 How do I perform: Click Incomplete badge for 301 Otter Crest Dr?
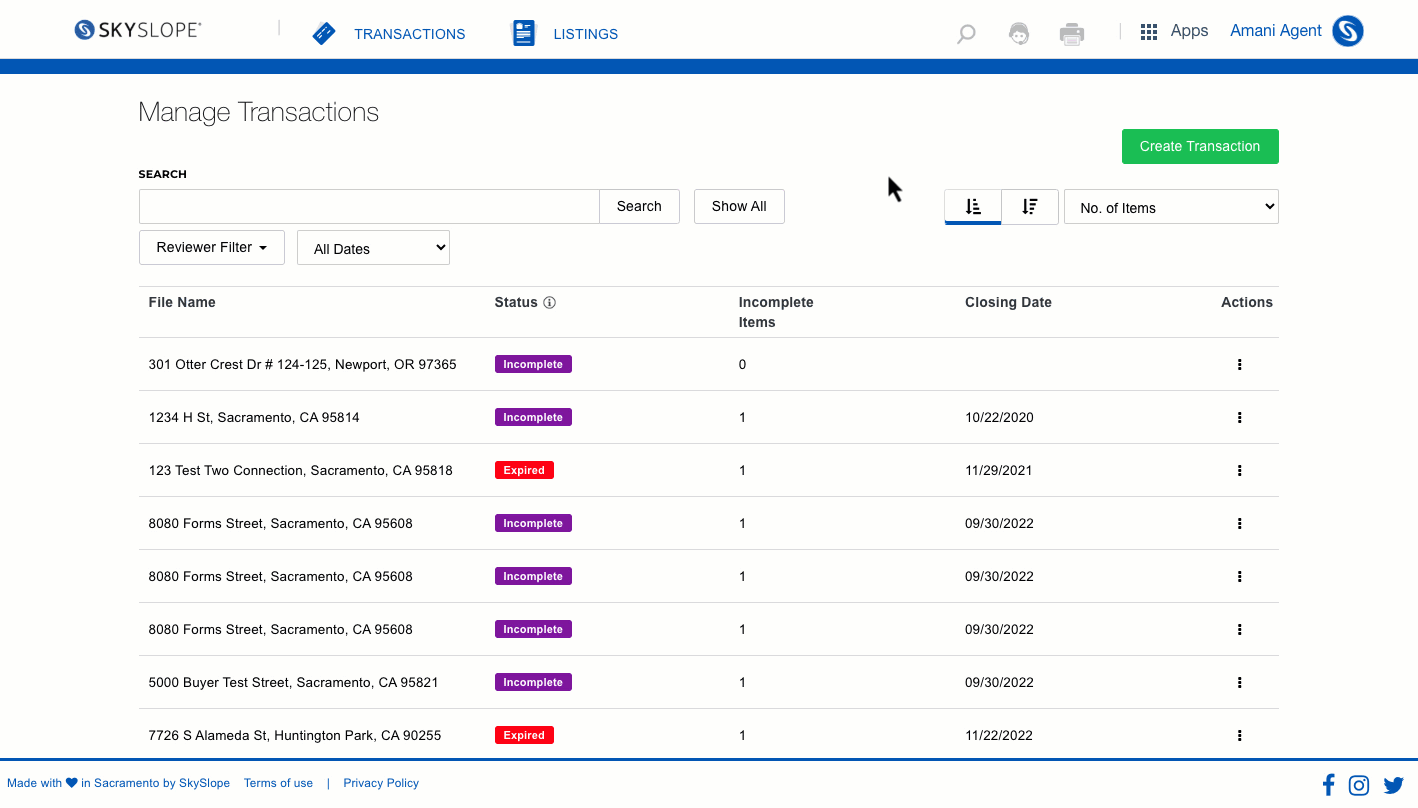pyautogui.click(x=533, y=364)
